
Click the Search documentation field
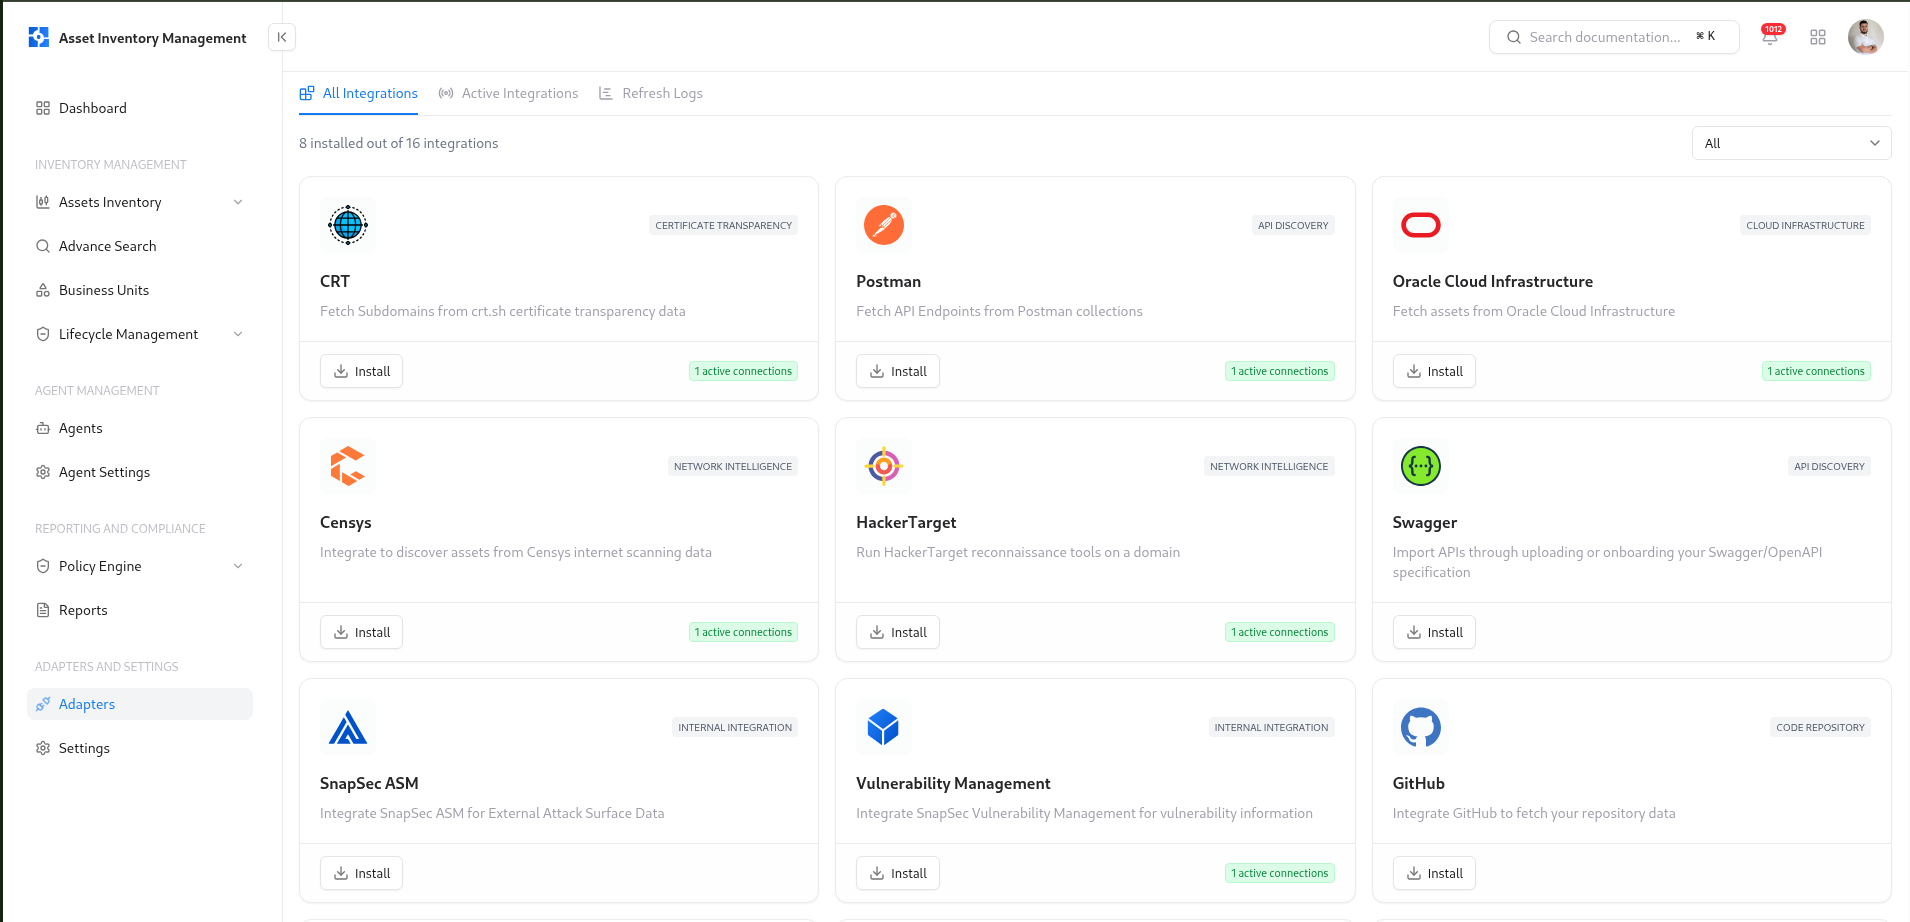(1614, 37)
